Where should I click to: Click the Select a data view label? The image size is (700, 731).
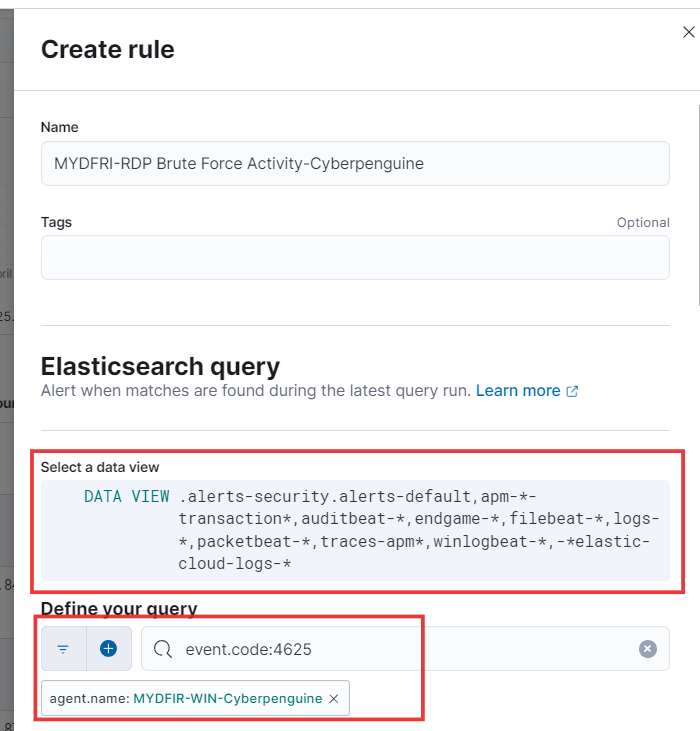[x=100, y=467]
